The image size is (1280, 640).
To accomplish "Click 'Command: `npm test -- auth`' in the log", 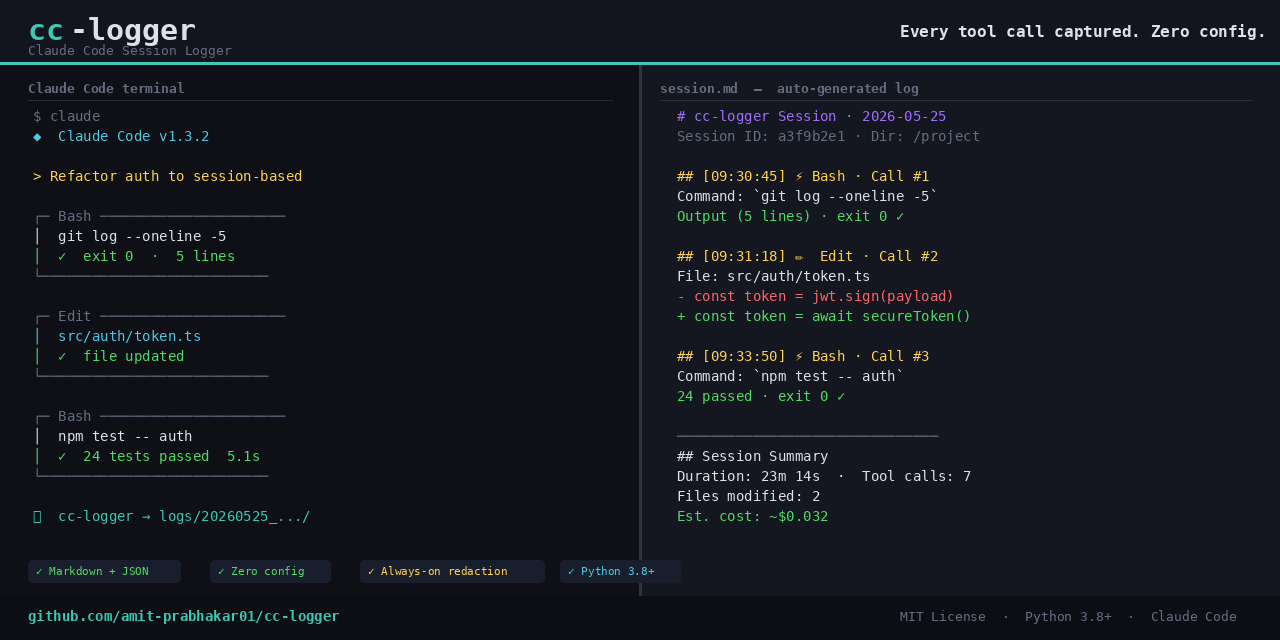I will click(790, 377).
